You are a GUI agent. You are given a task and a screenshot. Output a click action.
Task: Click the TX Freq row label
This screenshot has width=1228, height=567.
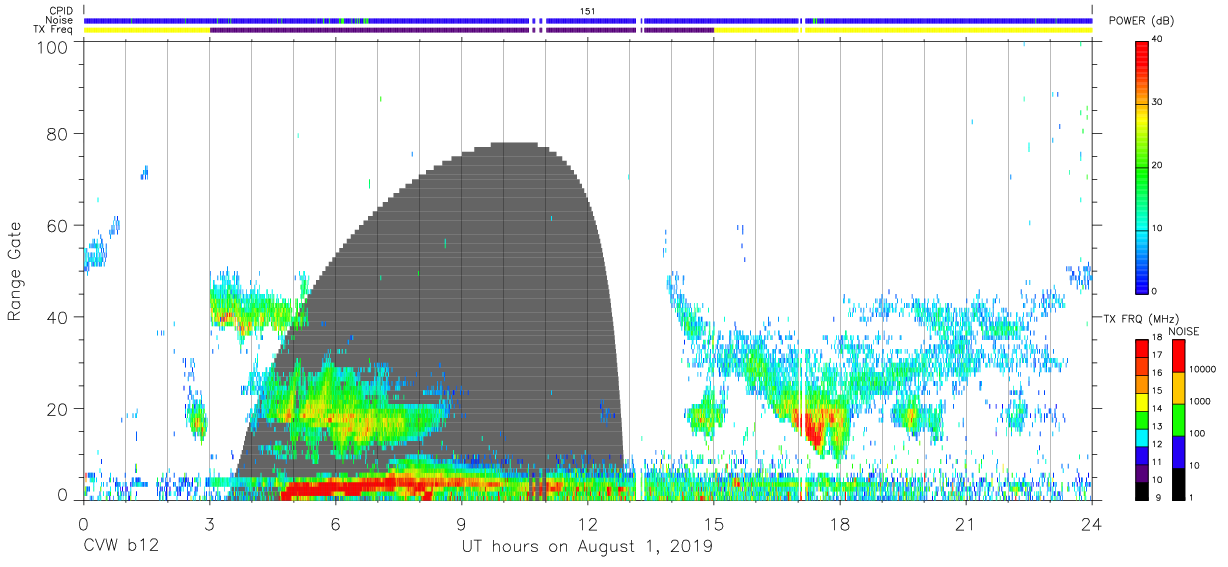pyautogui.click(x=54, y=30)
